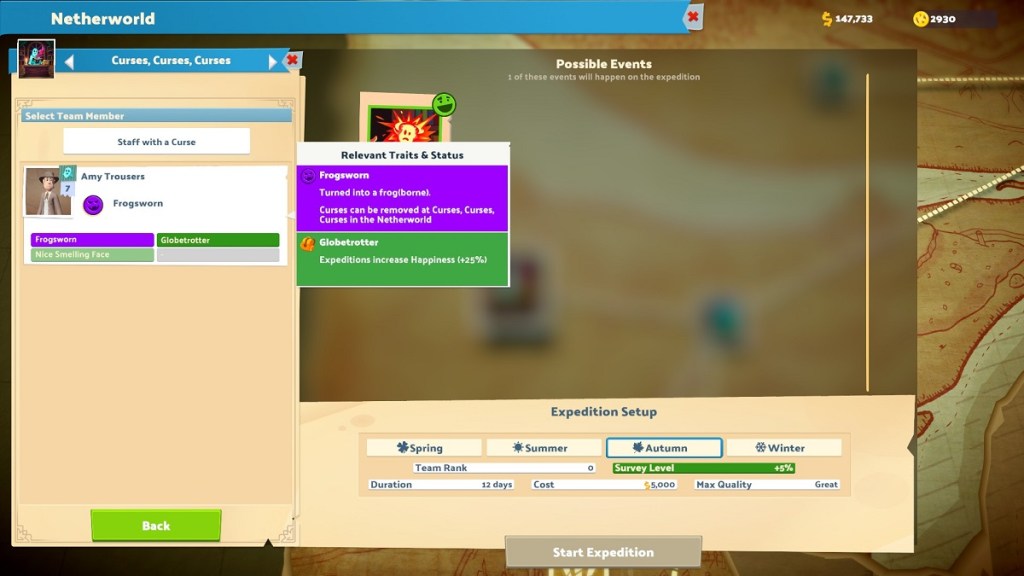The image size is (1024, 576).
Task: Click the green Survey Level bar
Action: pyautogui.click(x=703, y=468)
